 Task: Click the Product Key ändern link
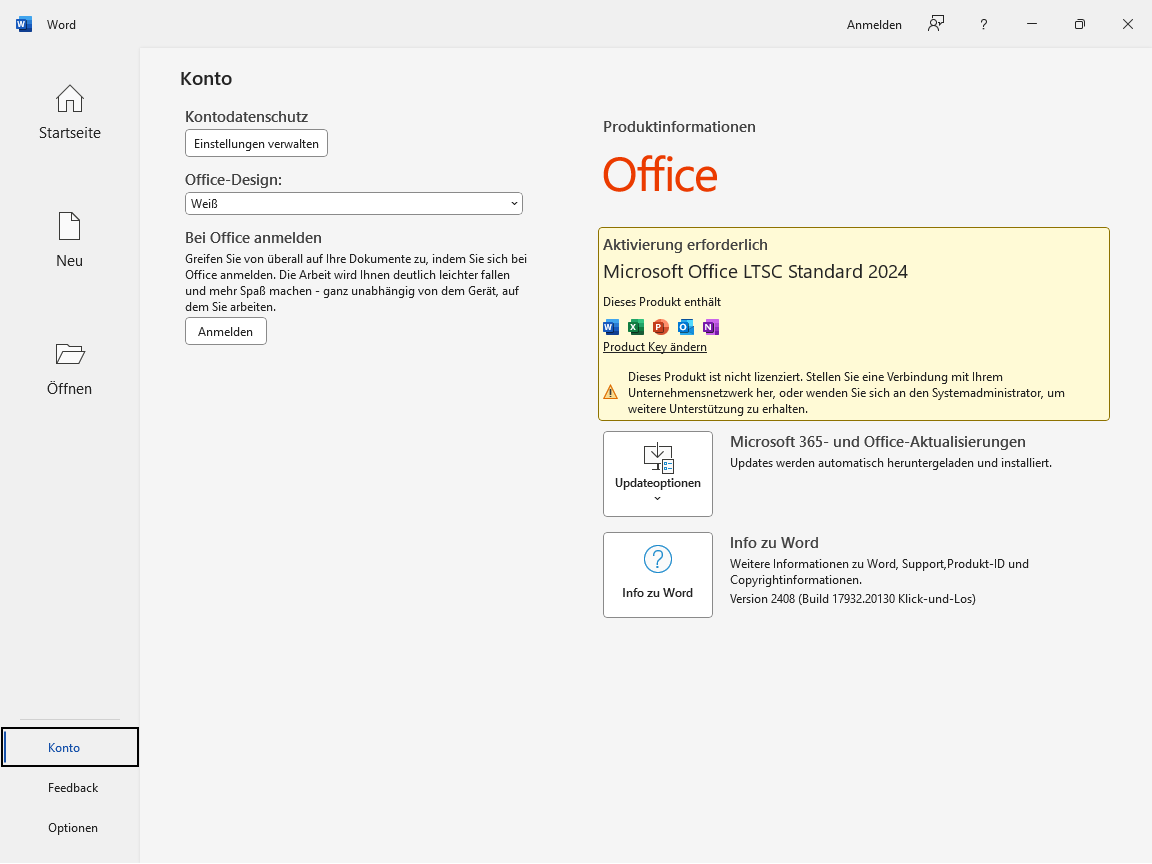655,347
